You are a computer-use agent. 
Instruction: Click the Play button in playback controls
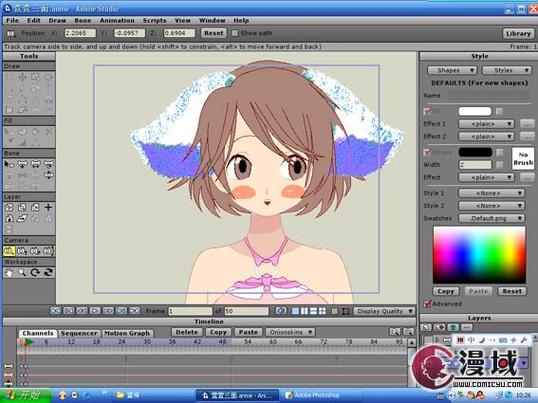[95, 311]
